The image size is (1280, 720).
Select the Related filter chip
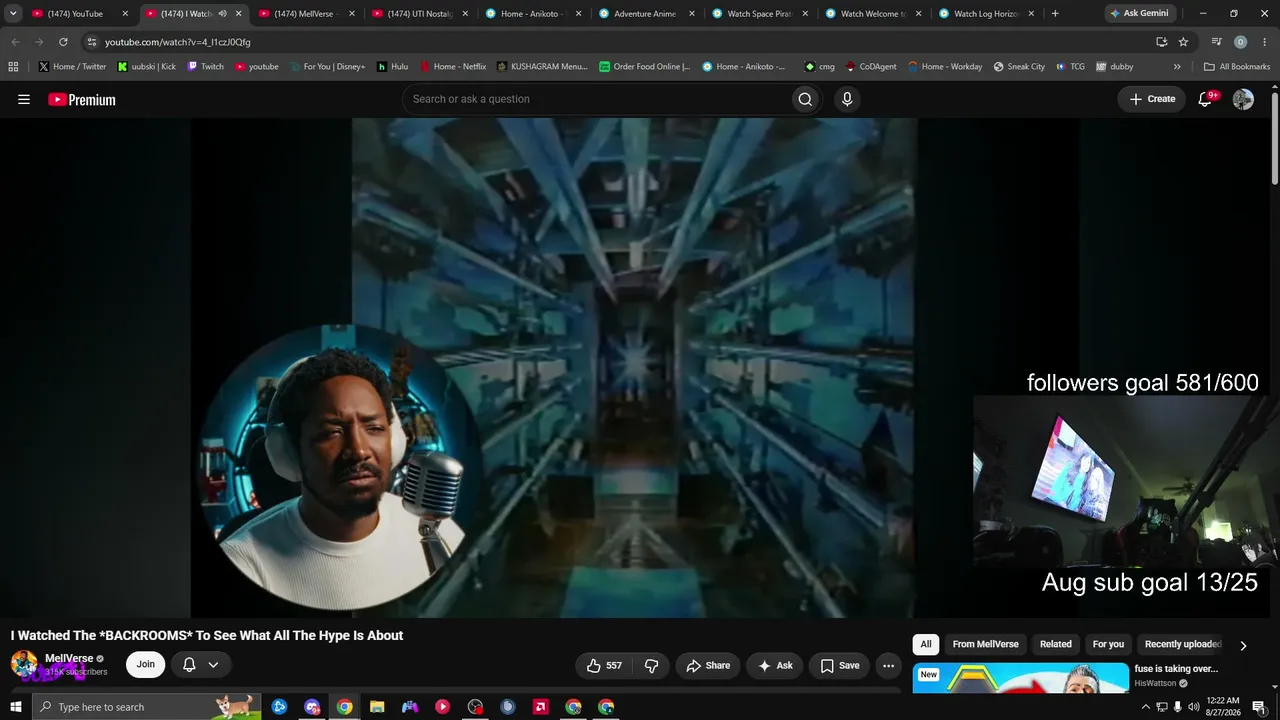tap(1055, 644)
